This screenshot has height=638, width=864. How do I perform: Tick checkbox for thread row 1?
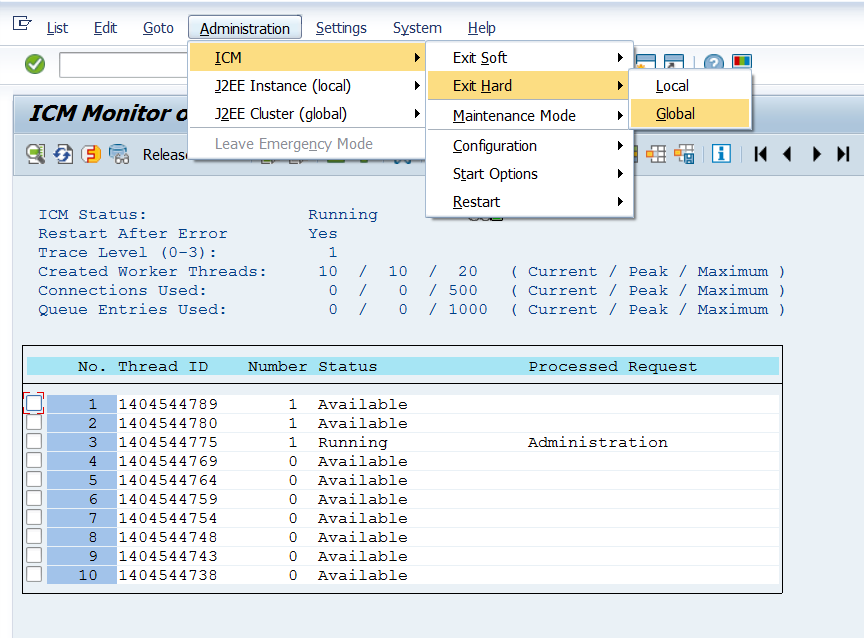point(34,403)
